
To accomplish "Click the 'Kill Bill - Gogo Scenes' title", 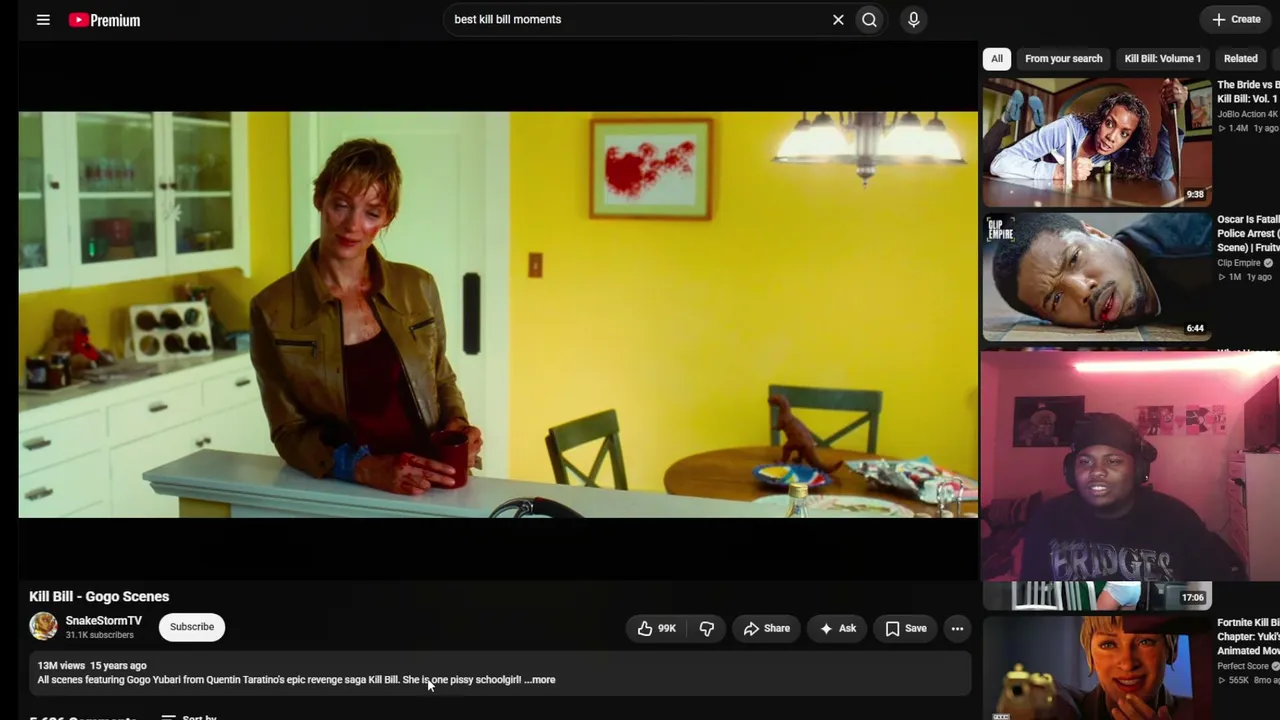I will click(99, 596).
